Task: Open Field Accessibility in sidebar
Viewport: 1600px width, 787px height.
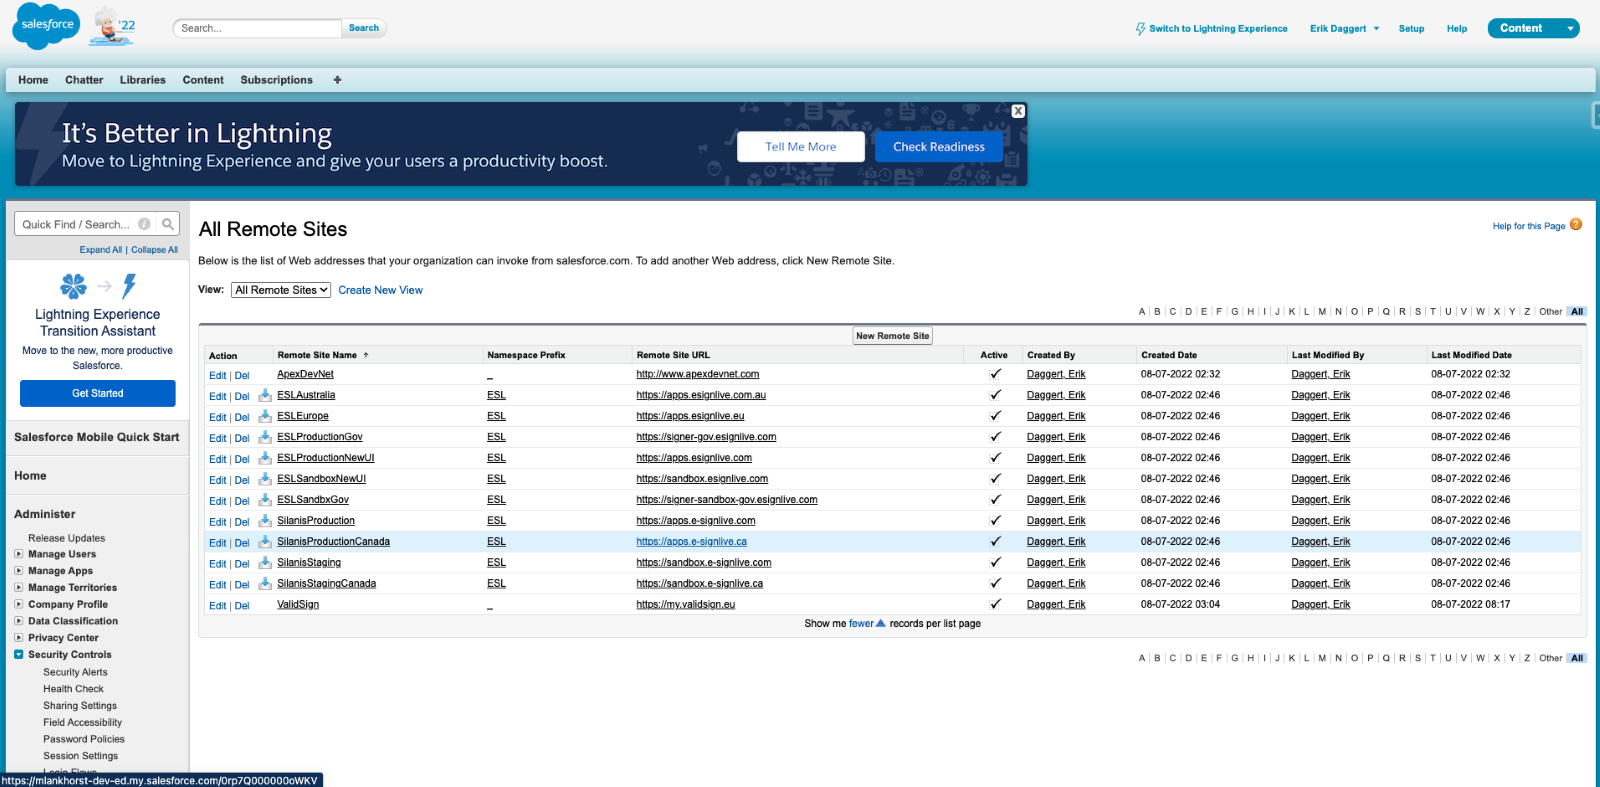Action: (82, 722)
